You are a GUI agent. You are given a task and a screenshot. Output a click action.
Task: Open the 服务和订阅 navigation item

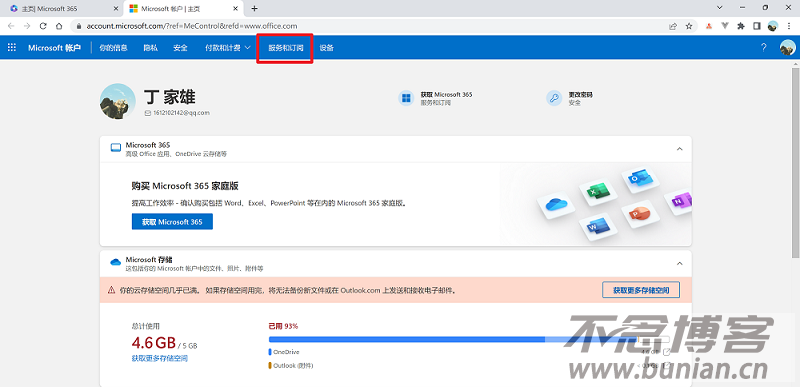tap(286, 48)
